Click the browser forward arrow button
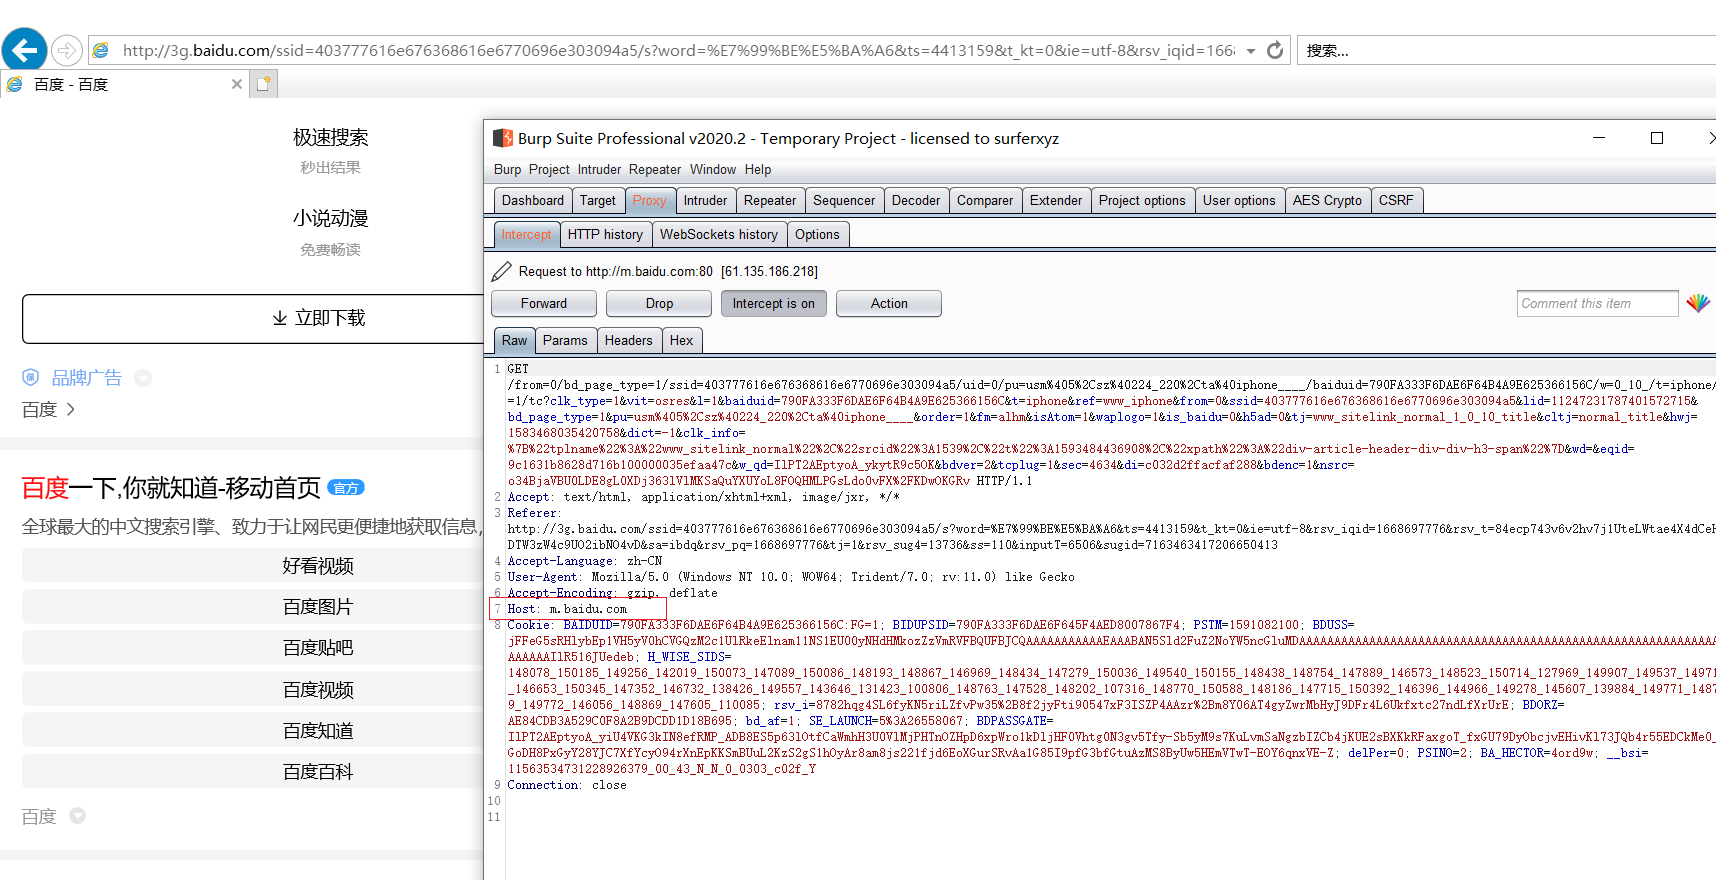Screen dimensions: 1716x880 tap(66, 49)
